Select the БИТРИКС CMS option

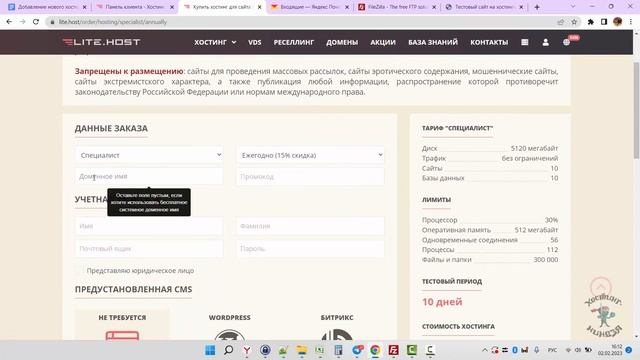tap(337, 324)
